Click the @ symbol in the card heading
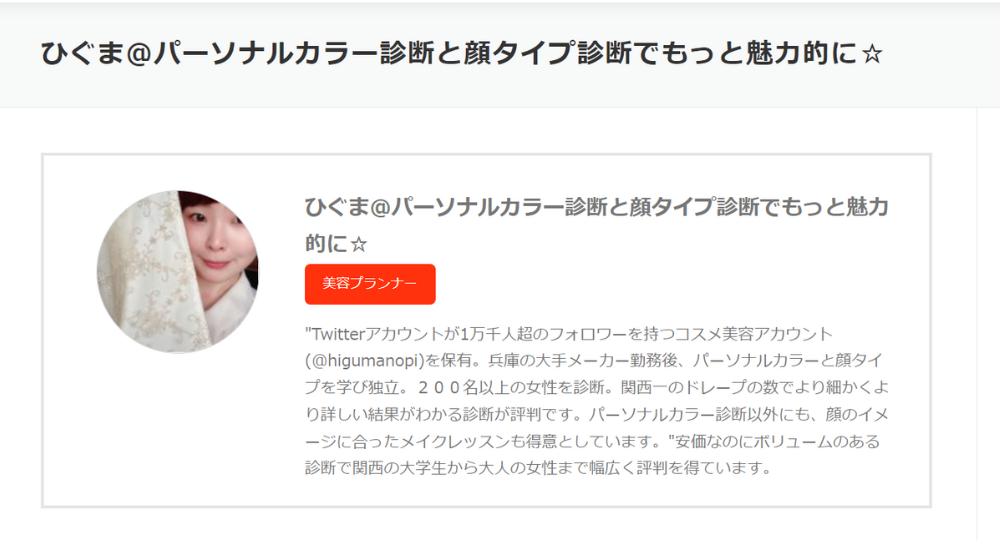 380,207
